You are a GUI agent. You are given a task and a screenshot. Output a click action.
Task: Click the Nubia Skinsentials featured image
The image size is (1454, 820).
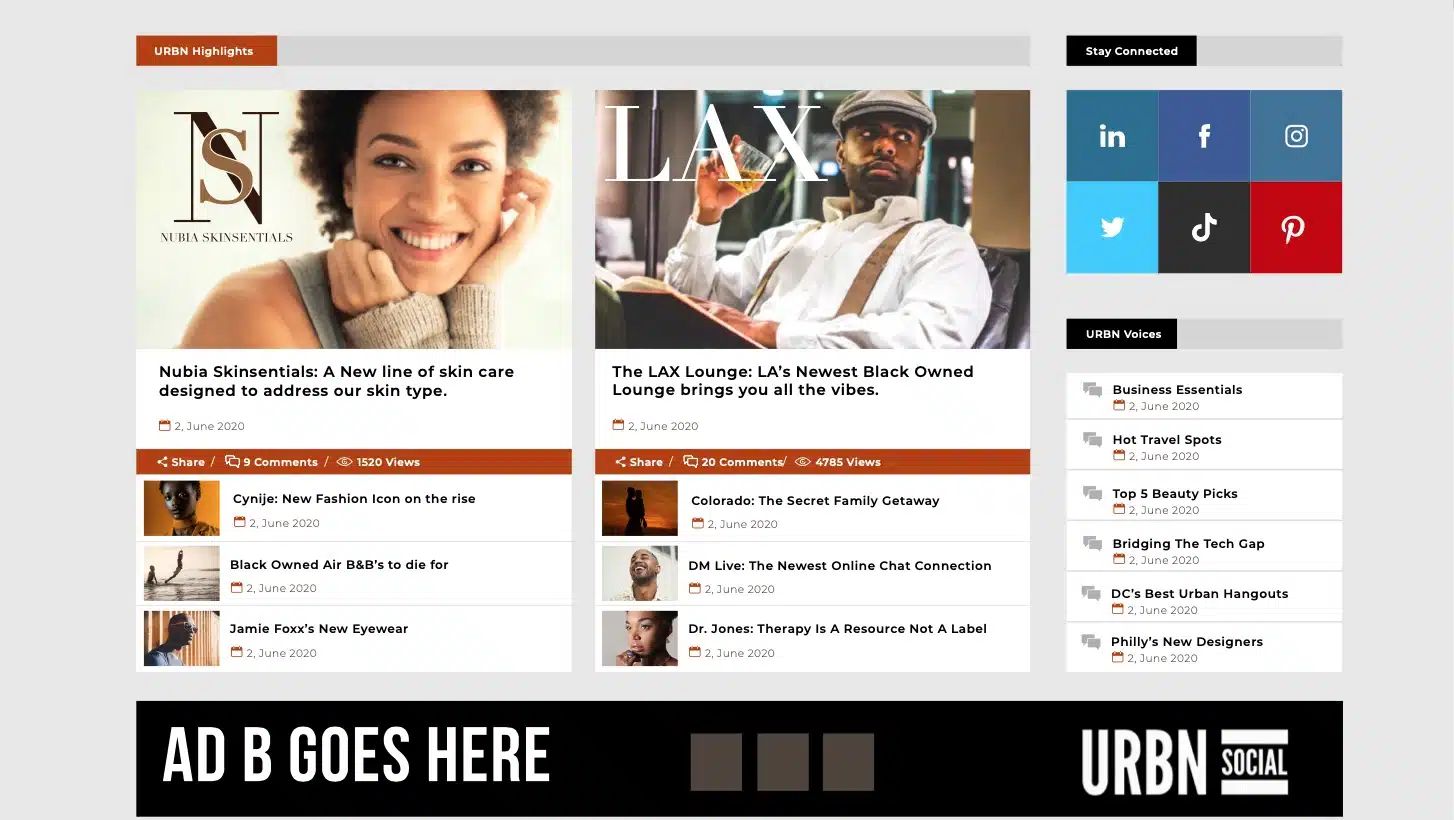(354, 220)
